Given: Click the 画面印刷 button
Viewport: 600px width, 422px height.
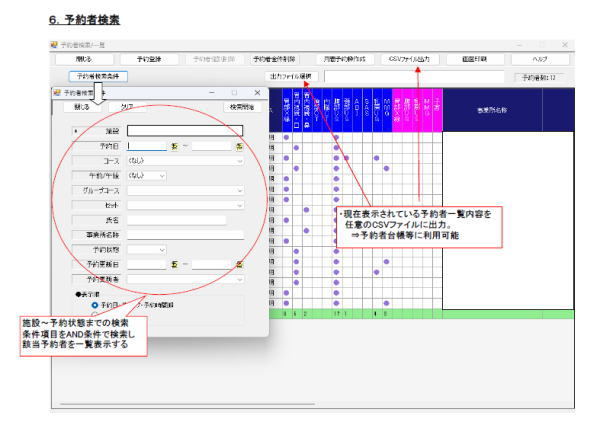Looking at the screenshot, I should [x=474, y=59].
